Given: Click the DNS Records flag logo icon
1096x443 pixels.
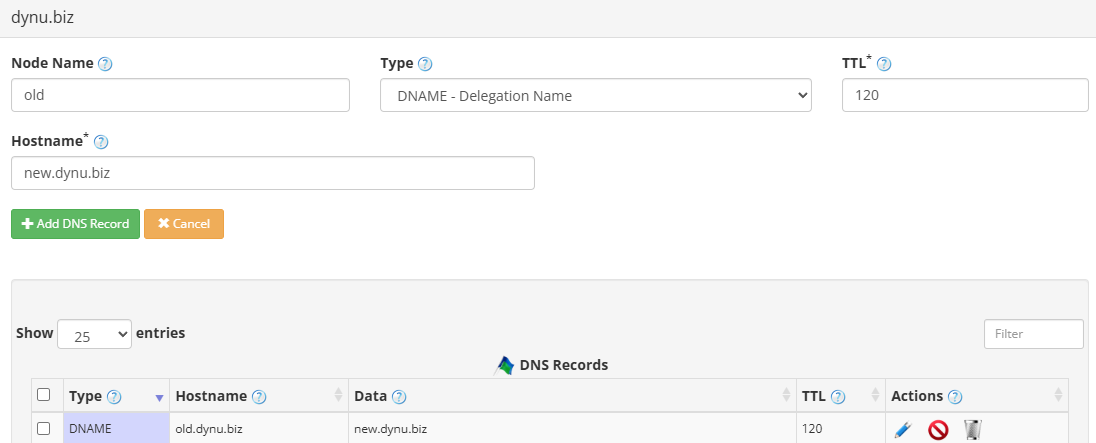Looking at the screenshot, I should pyautogui.click(x=504, y=365).
